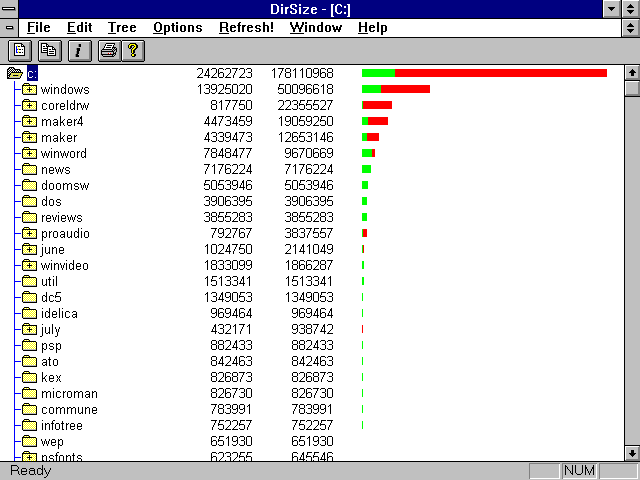Click the doomsw folder icon
Screen dimensions: 640x480
coord(29,185)
